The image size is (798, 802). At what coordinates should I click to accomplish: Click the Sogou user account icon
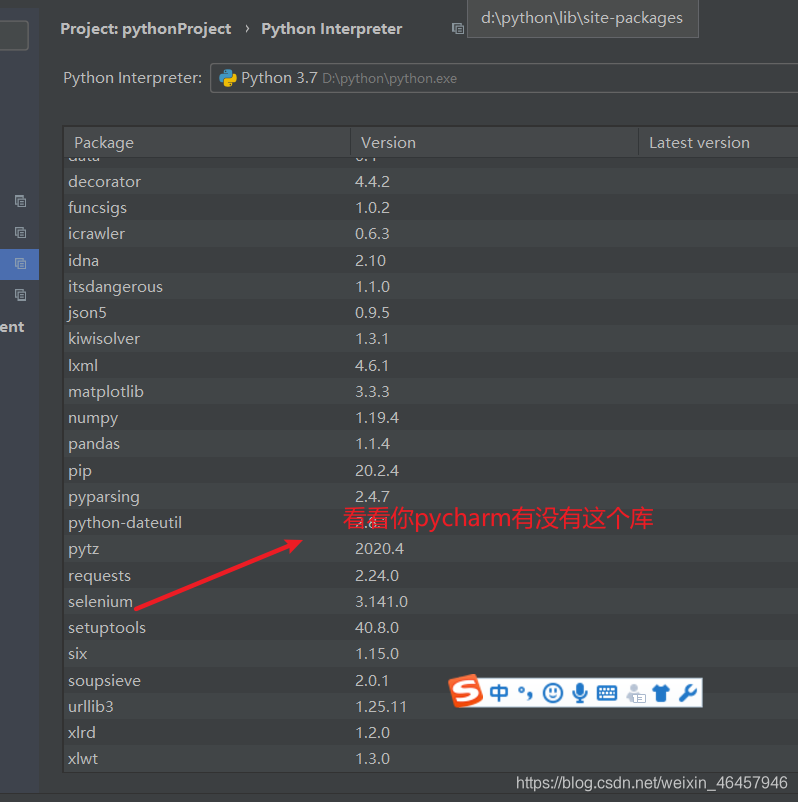(636, 694)
